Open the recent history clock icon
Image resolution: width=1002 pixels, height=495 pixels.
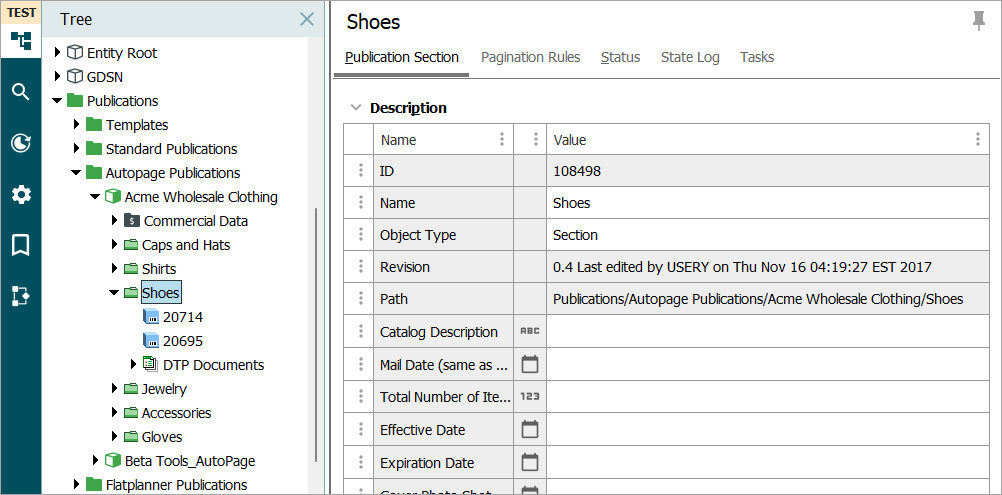[20, 143]
